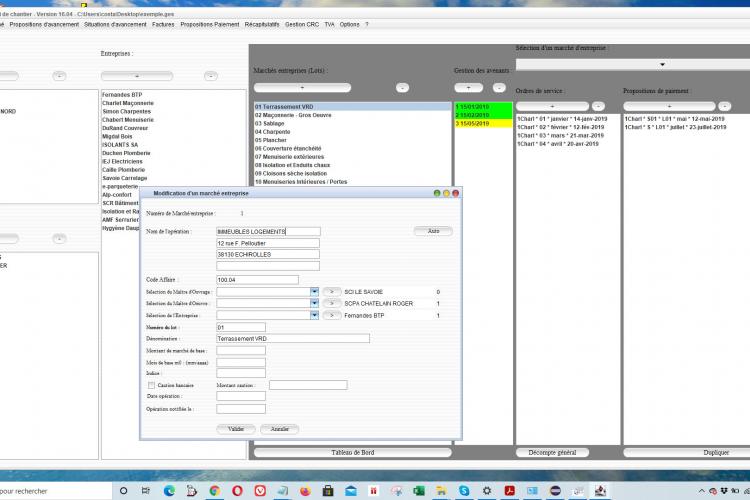Viewport: 750px width, 500px height.
Task: Select the yellow avenant row 3 15/05/2019
Action: [483, 123]
